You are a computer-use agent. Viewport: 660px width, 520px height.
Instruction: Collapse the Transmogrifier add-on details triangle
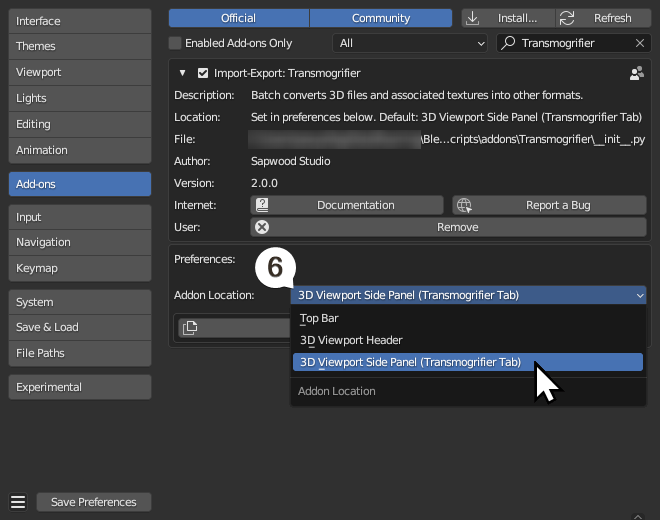click(x=182, y=73)
